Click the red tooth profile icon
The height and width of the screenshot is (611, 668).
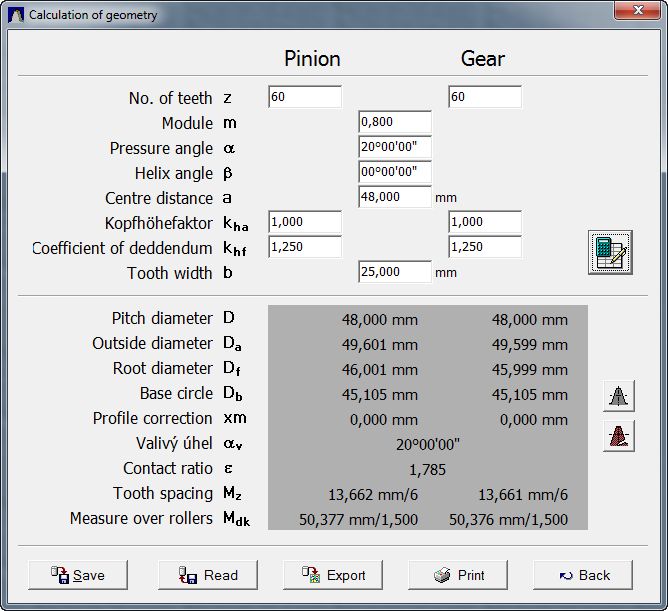click(x=619, y=436)
